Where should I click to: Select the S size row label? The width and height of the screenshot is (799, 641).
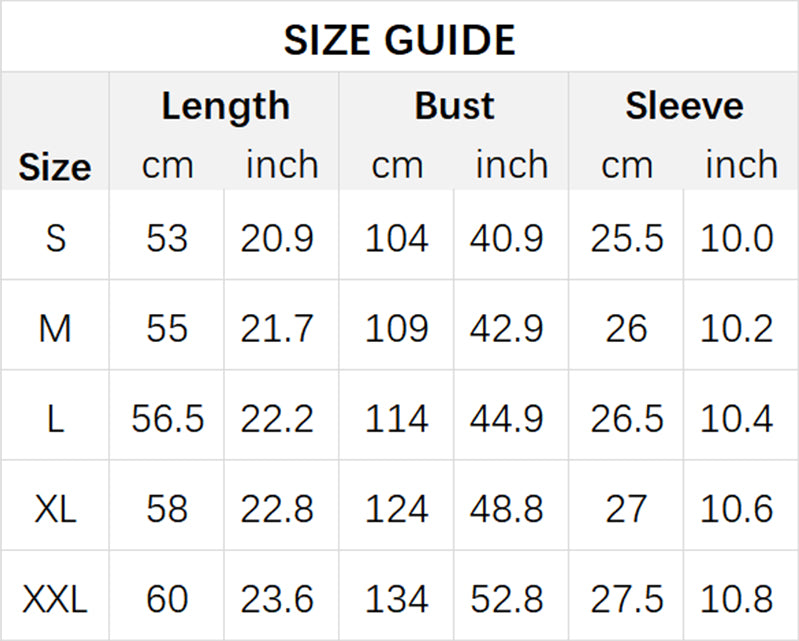click(55, 238)
